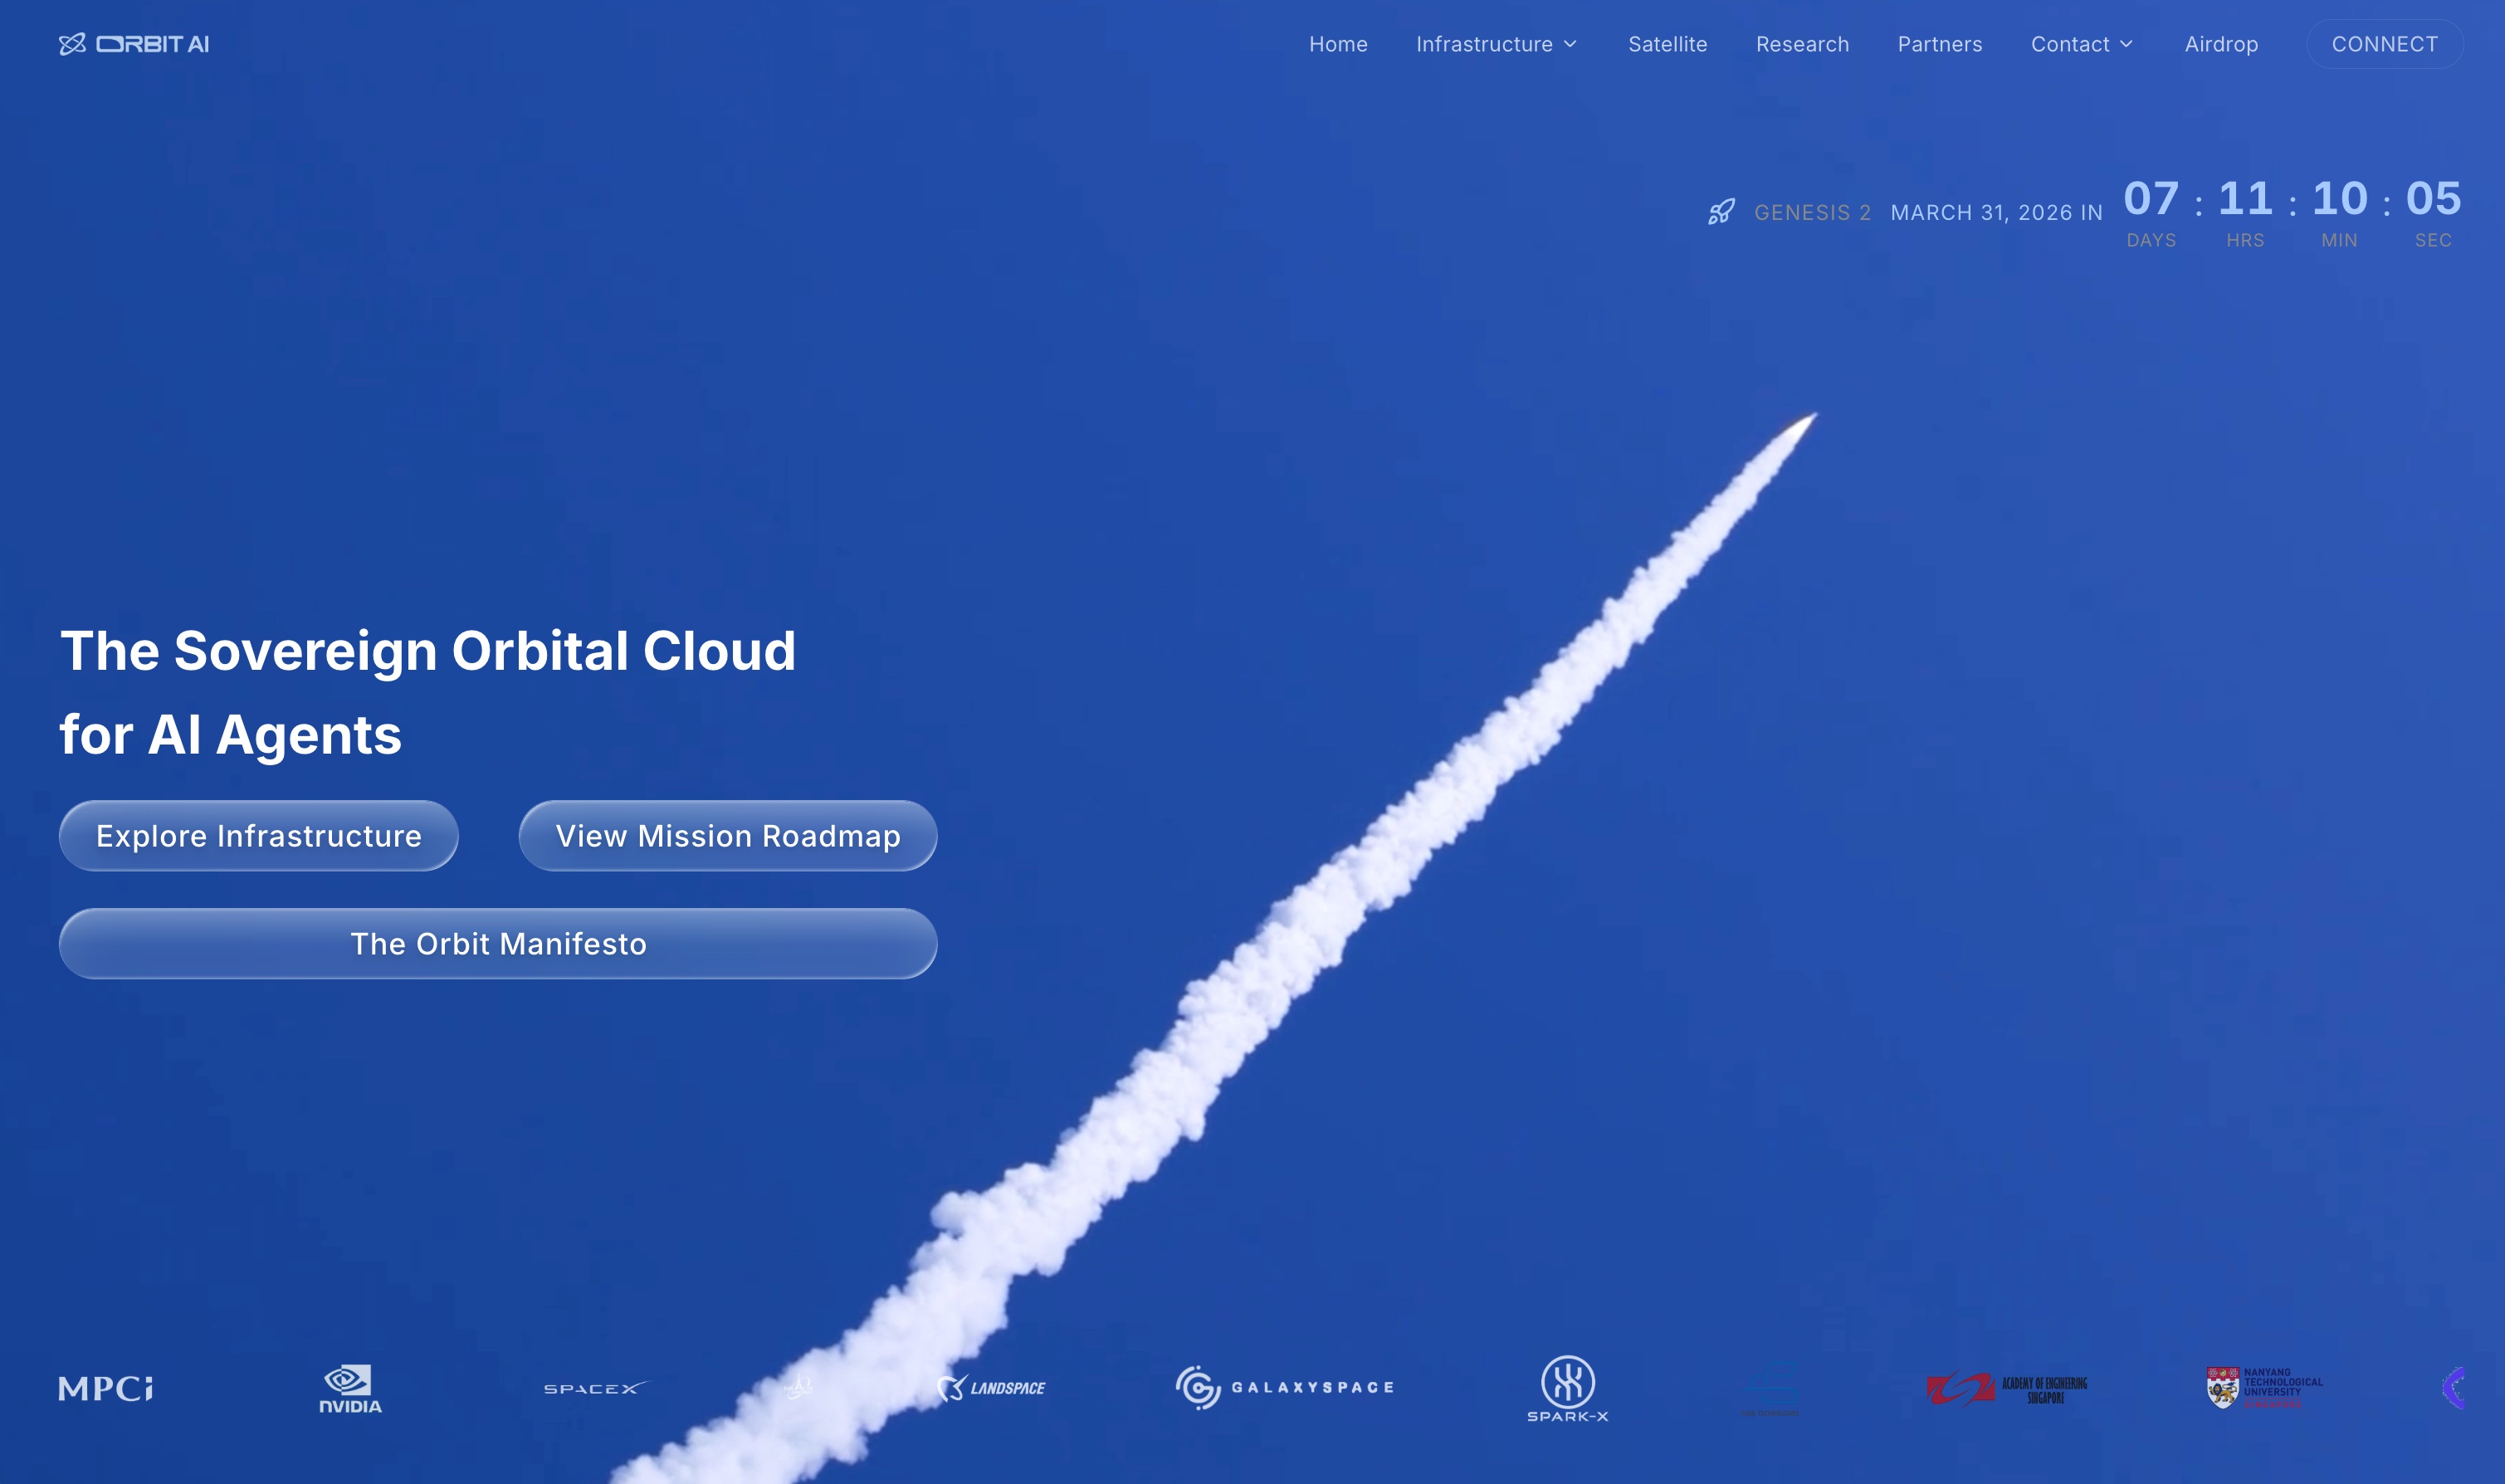Click the Orbit AI logo
Viewport: 2505px width, 1484px height.
pyautogui.click(x=134, y=44)
